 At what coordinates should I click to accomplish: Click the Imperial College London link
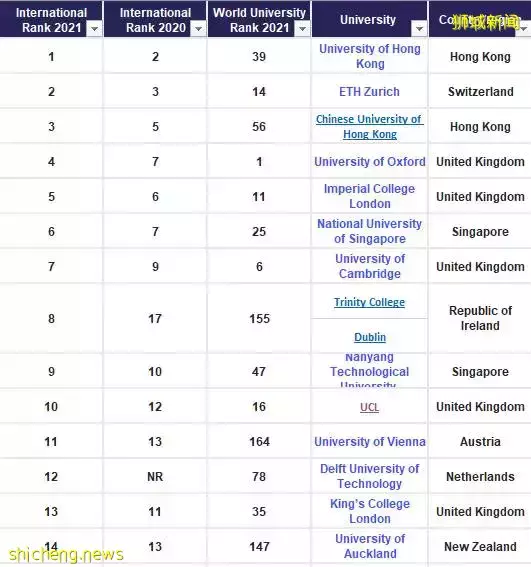pos(370,196)
